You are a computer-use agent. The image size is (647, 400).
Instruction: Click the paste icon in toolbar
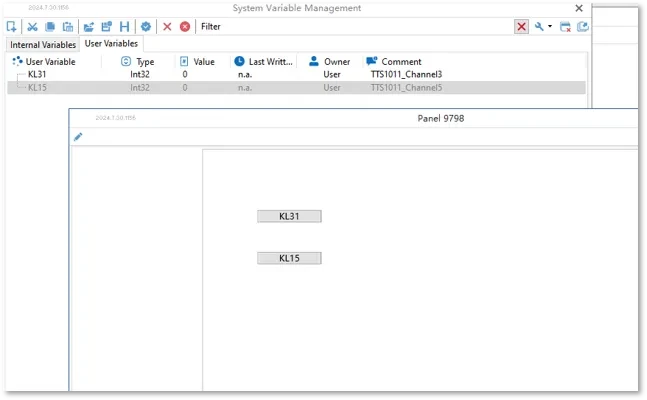[x=67, y=26]
